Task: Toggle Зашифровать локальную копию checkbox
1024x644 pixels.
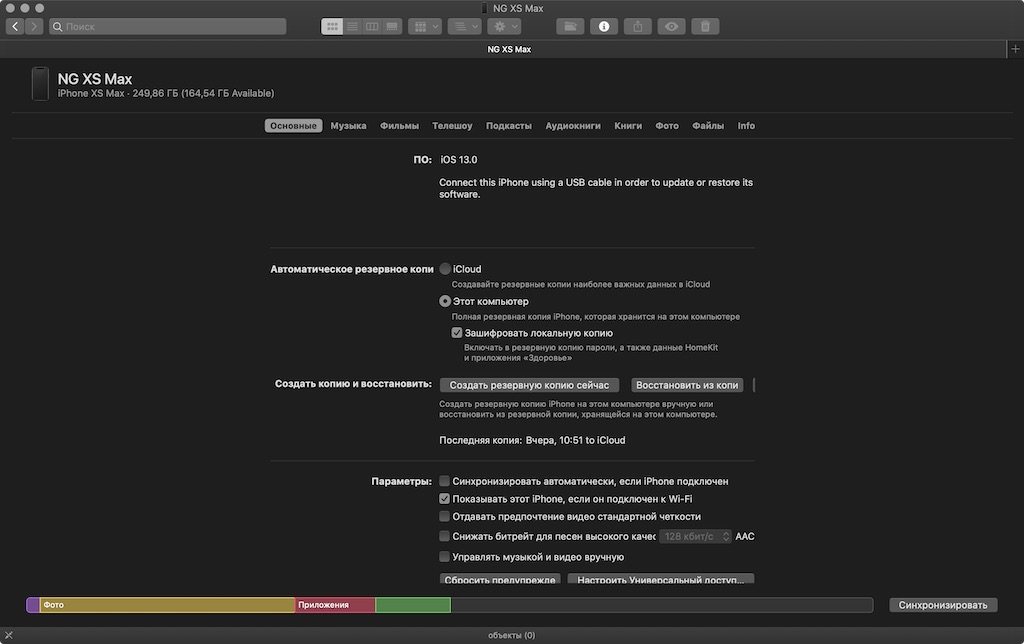Action: (456, 333)
